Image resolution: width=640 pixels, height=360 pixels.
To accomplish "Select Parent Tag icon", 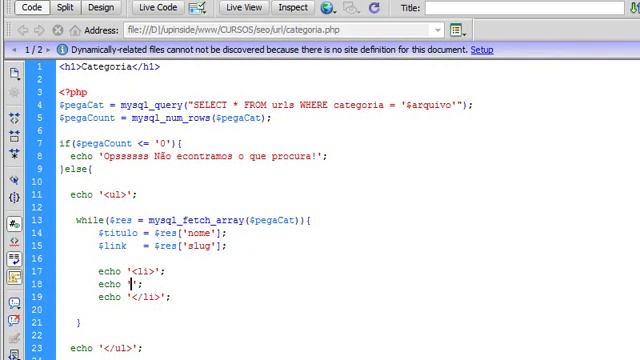I will tap(14, 180).
